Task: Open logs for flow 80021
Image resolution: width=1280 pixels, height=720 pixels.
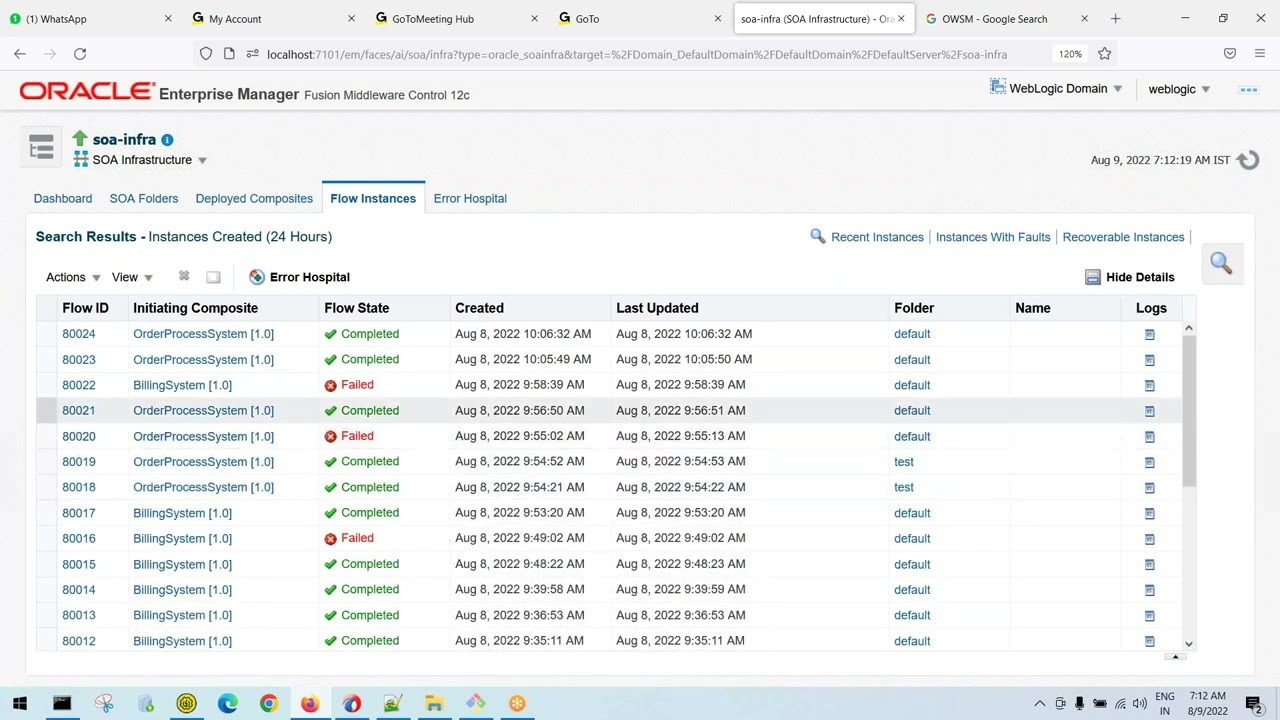Action: 1150,411
